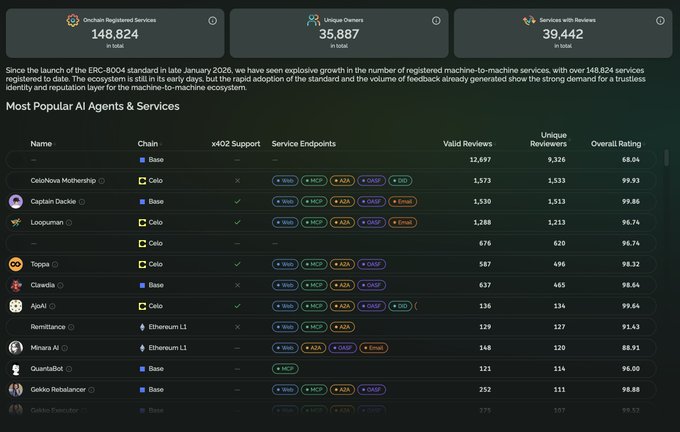Click Base chain icon in Captain Dackie row
Viewport: 680px width, 432px height.
tap(142, 202)
